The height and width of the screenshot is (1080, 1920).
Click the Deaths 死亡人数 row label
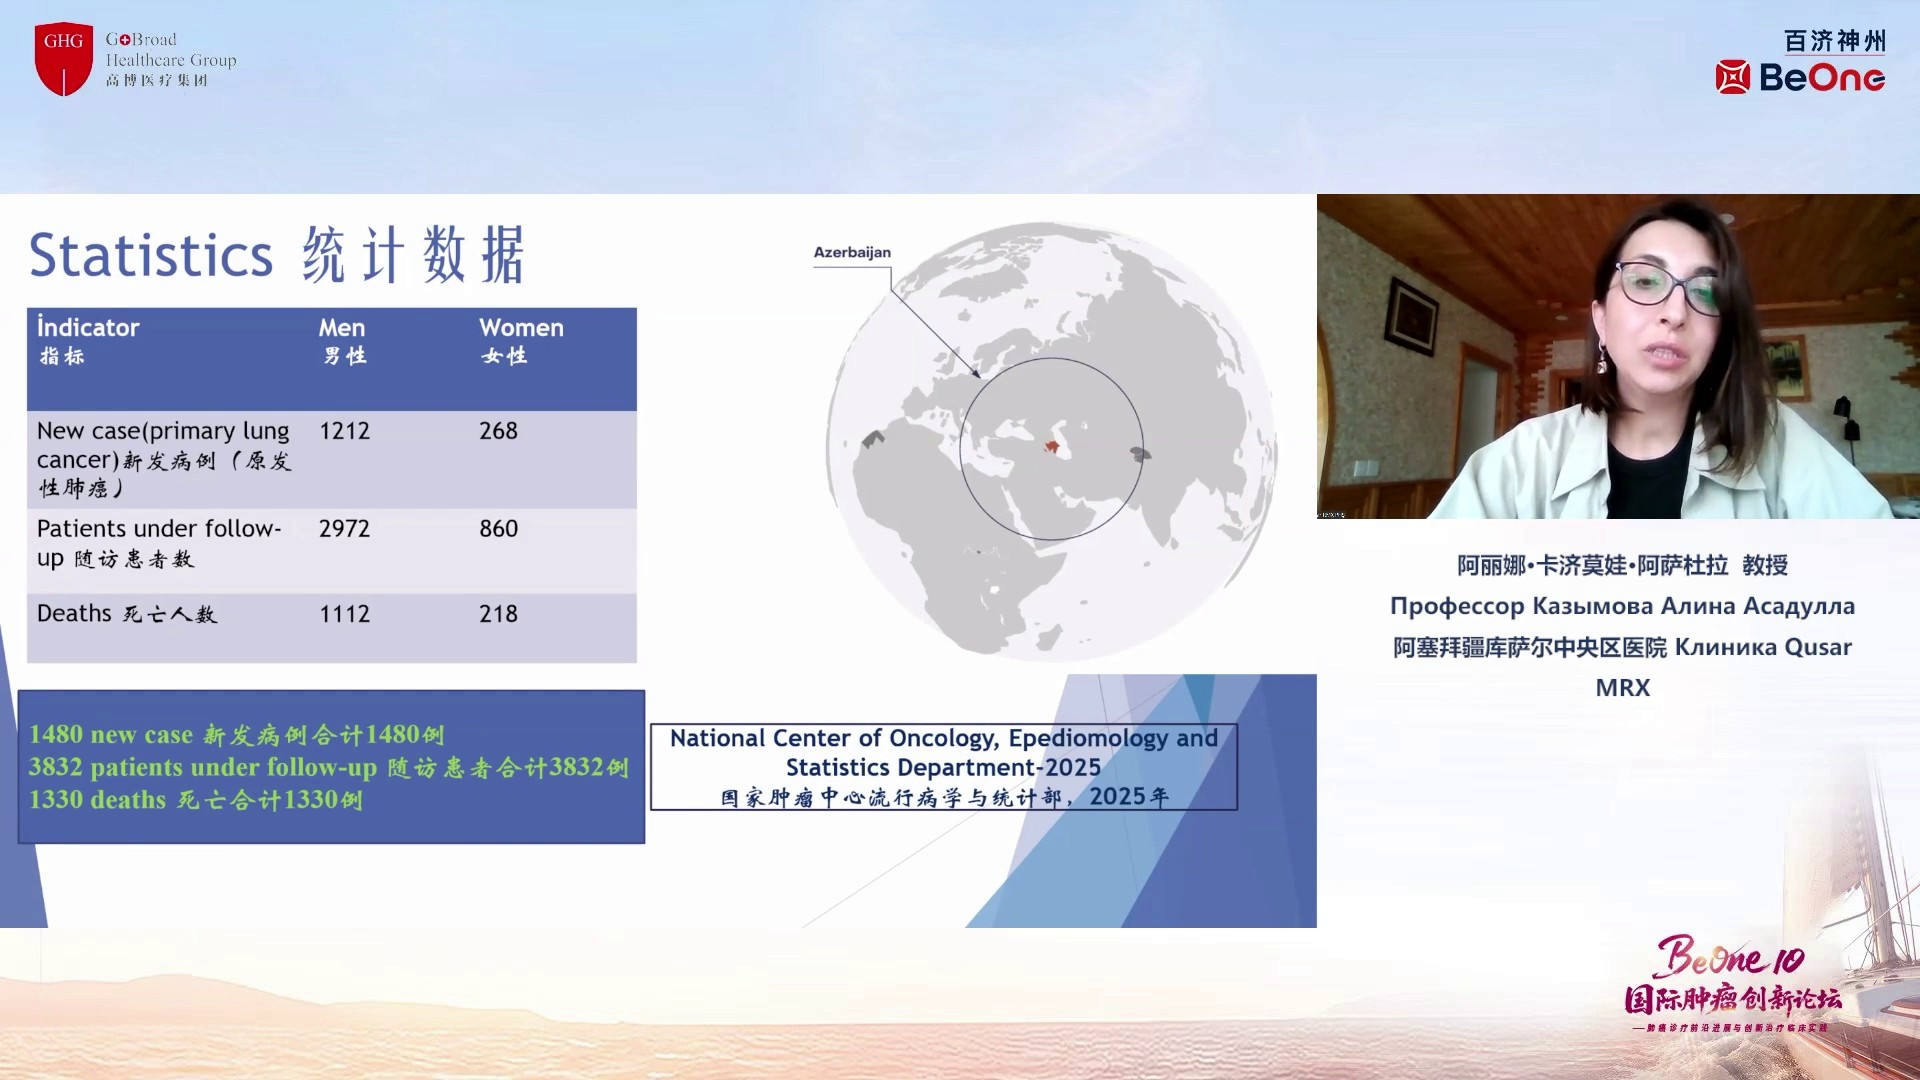(x=127, y=613)
